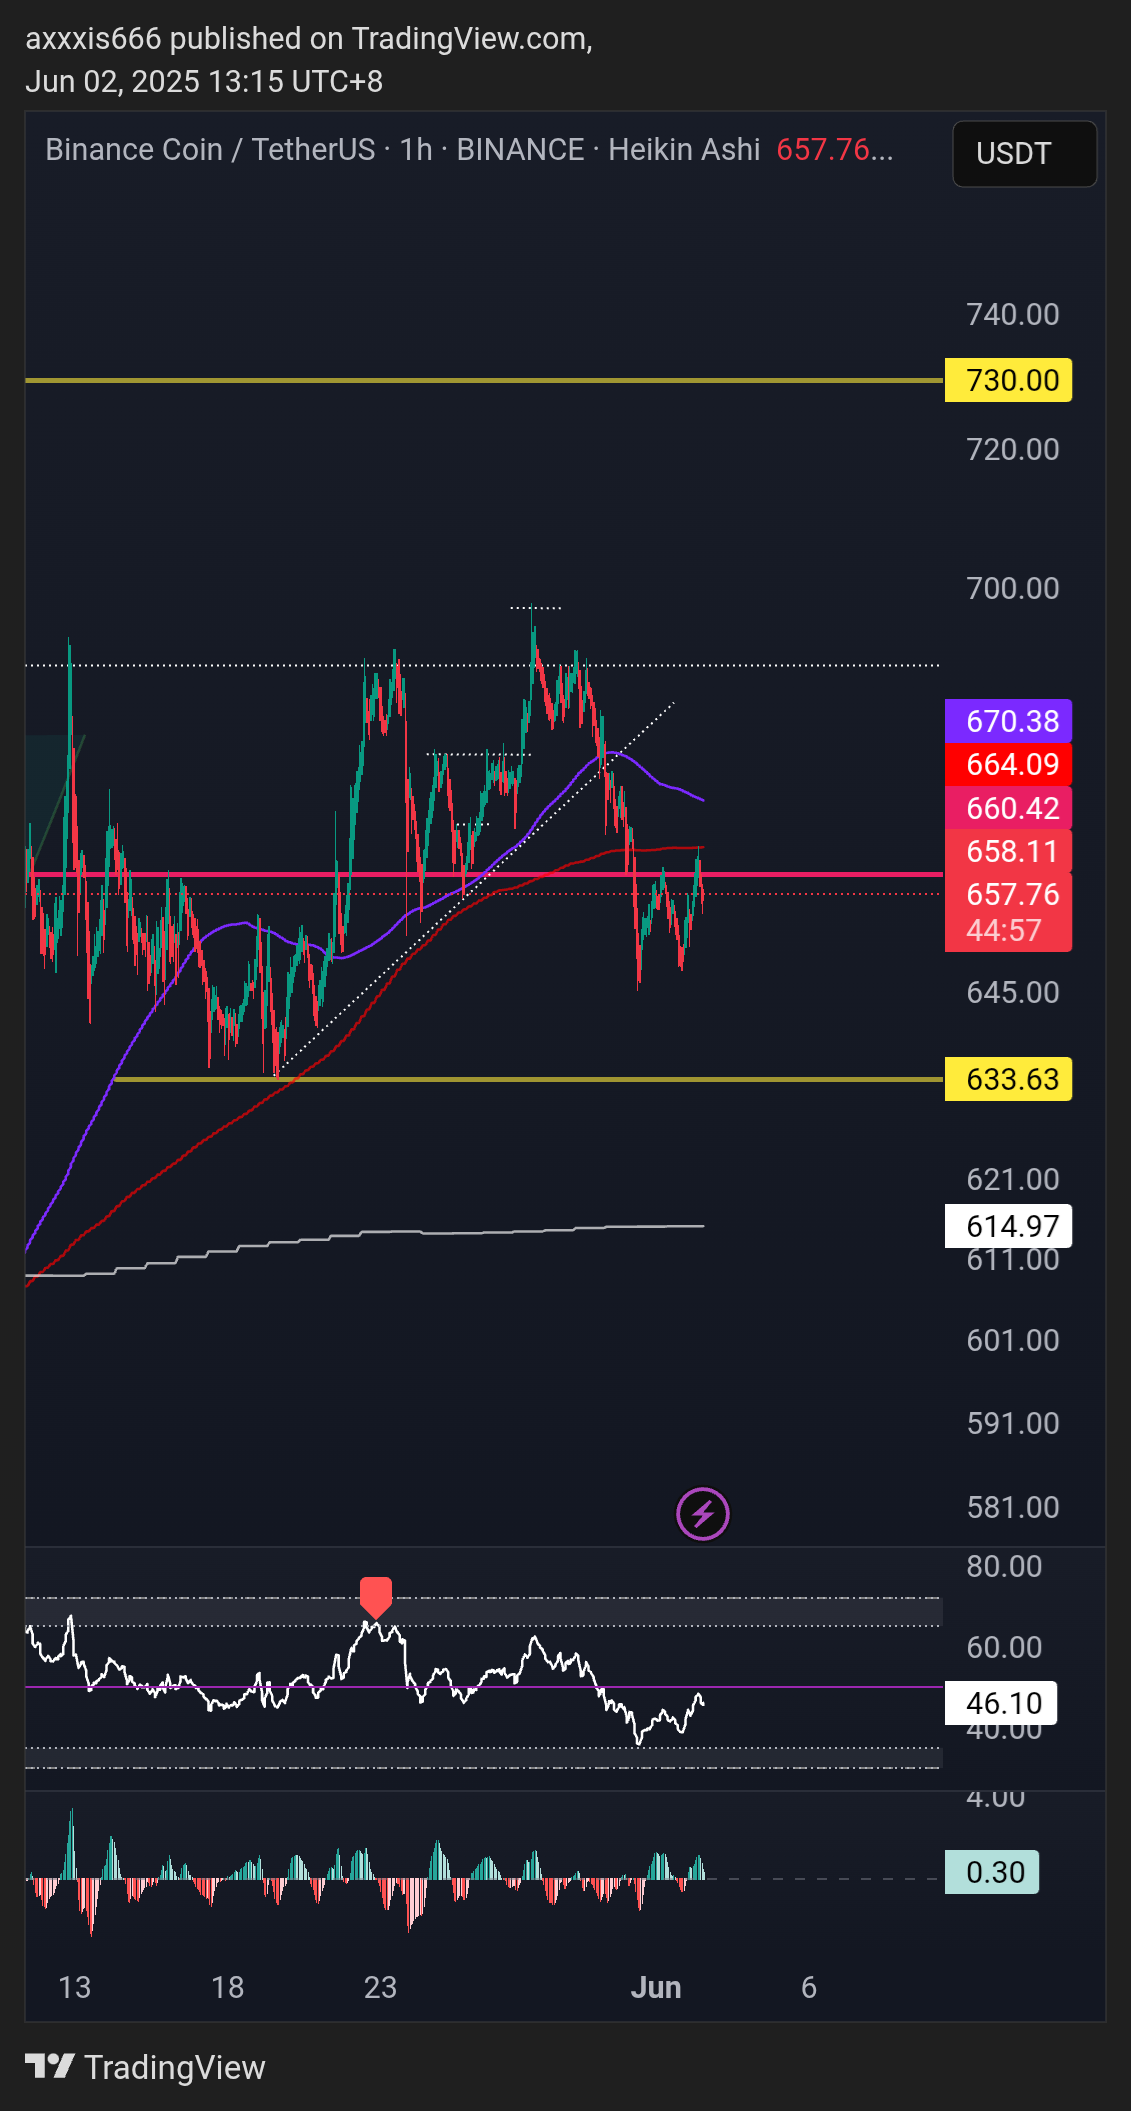Click the 601.00 price scale label

1013,1340
